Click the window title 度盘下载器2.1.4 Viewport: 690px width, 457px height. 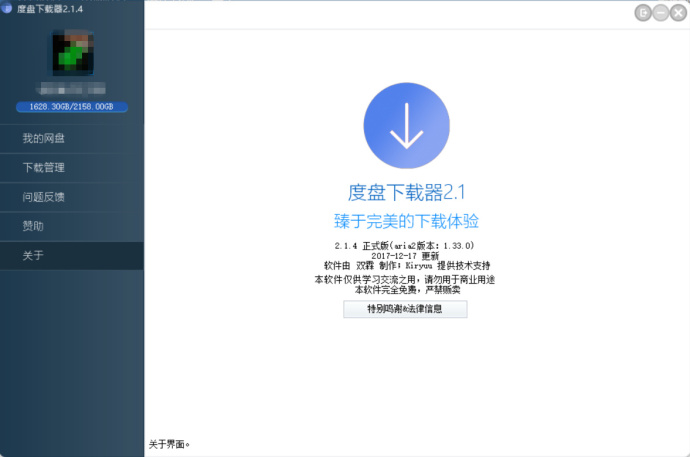pyautogui.click(x=50, y=9)
